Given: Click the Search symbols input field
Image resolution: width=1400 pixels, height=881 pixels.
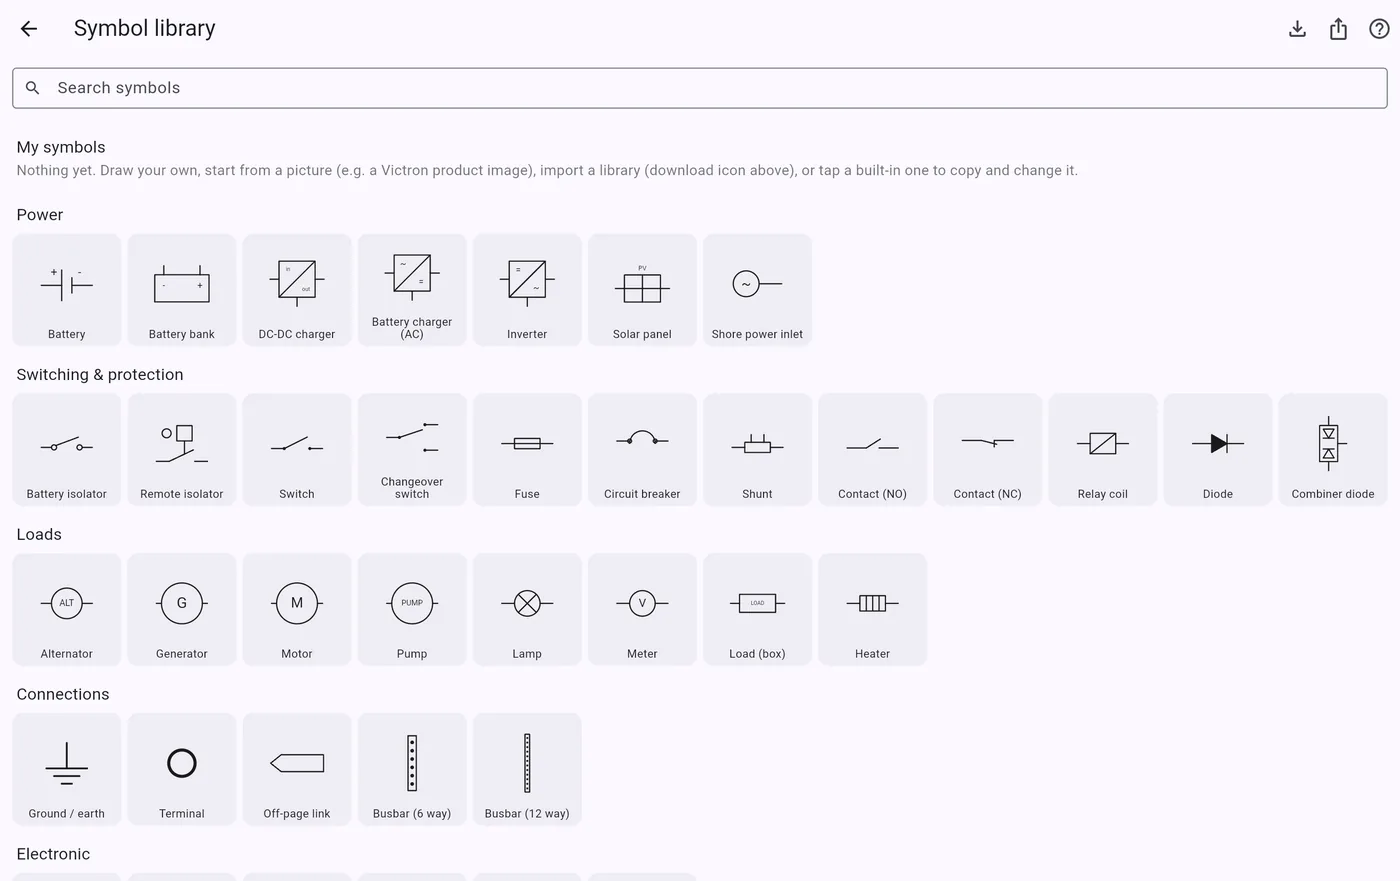Looking at the screenshot, I should pyautogui.click(x=700, y=88).
